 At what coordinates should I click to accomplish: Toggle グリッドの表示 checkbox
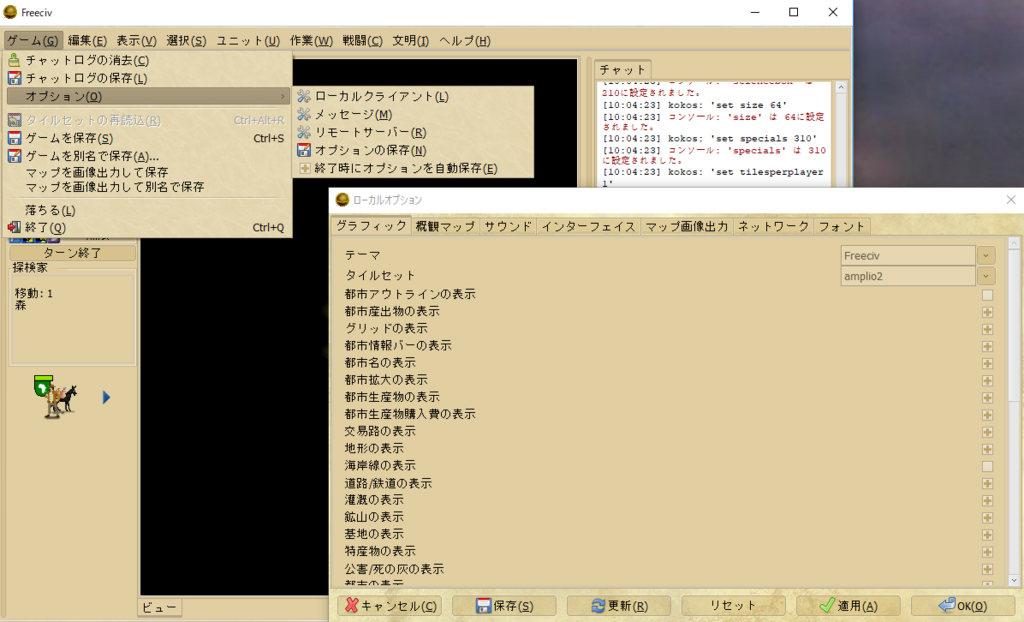click(987, 329)
